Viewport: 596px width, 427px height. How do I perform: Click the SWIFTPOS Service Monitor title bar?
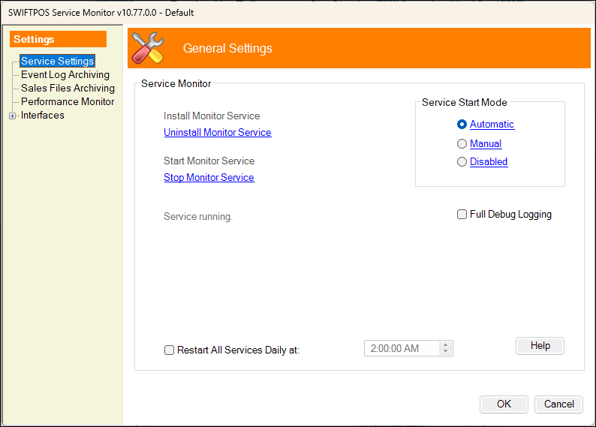tap(298, 13)
